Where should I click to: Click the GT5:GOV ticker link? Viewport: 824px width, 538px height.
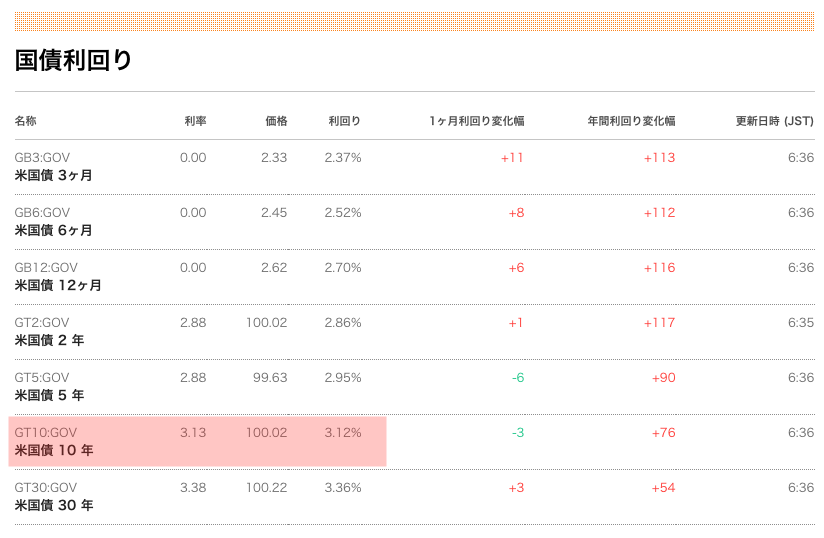(x=42, y=378)
